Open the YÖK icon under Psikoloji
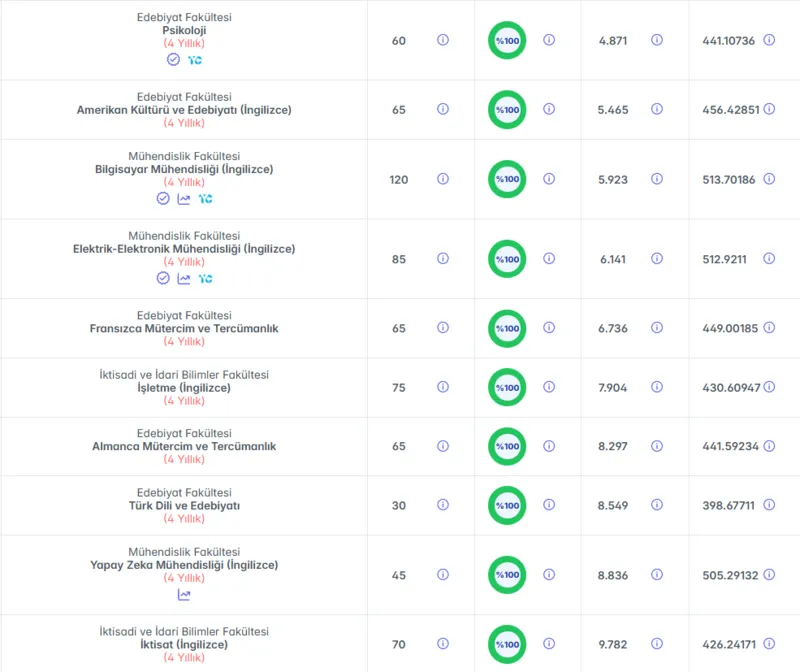Screen dimensions: 800x672 (x=194, y=60)
